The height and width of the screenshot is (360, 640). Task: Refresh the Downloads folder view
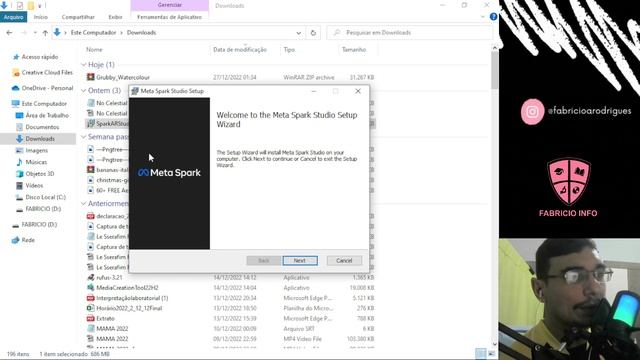[x=313, y=33]
